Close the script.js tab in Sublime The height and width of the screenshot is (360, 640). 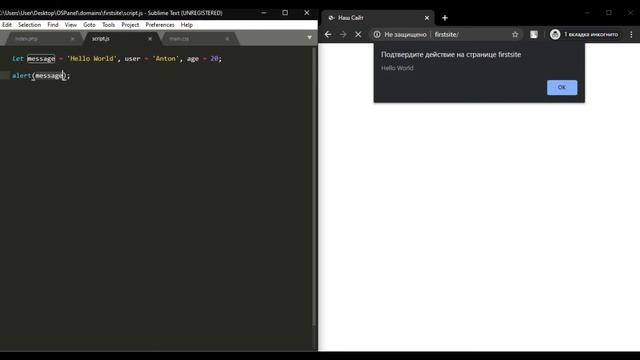pos(150,39)
